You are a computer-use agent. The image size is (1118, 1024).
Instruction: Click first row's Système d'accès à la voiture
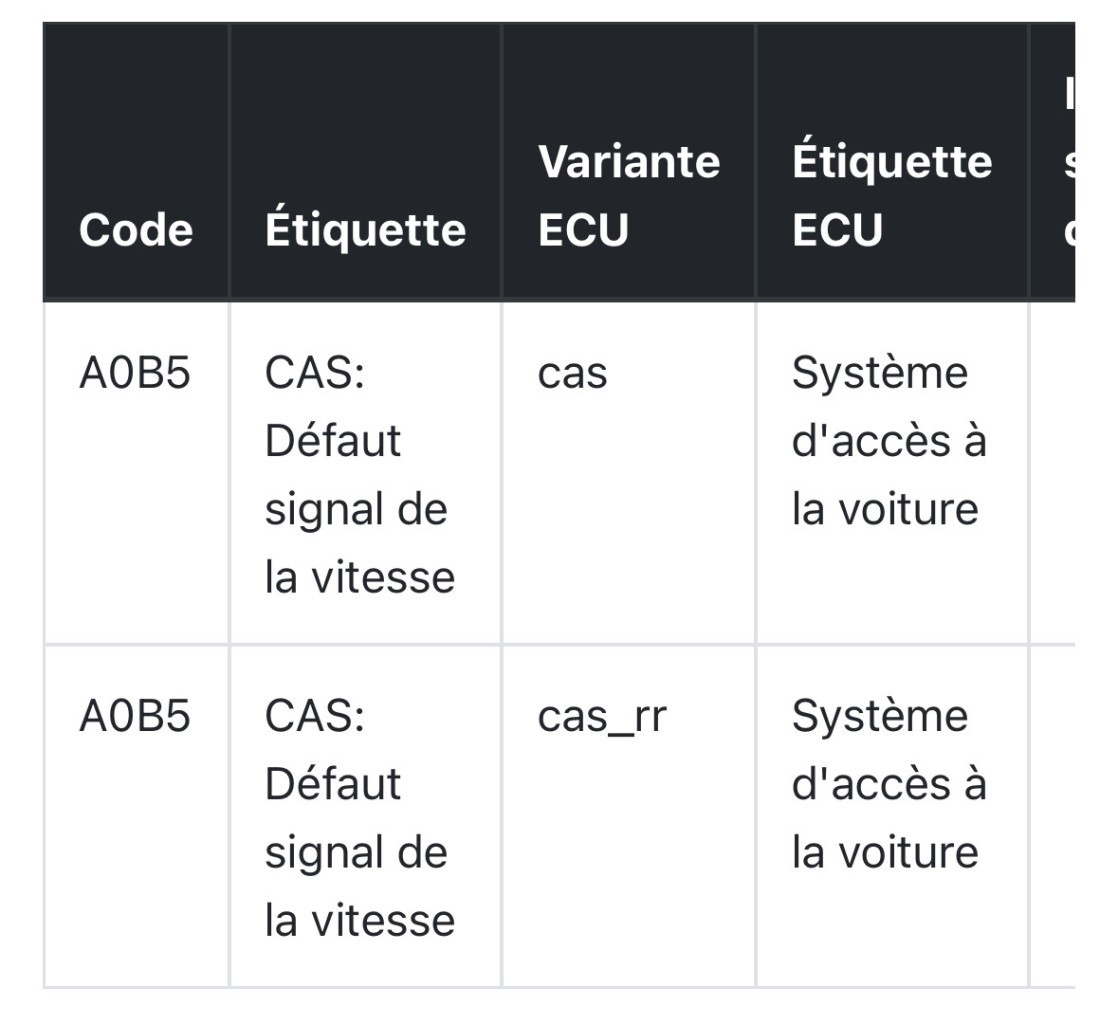pyautogui.click(x=889, y=441)
